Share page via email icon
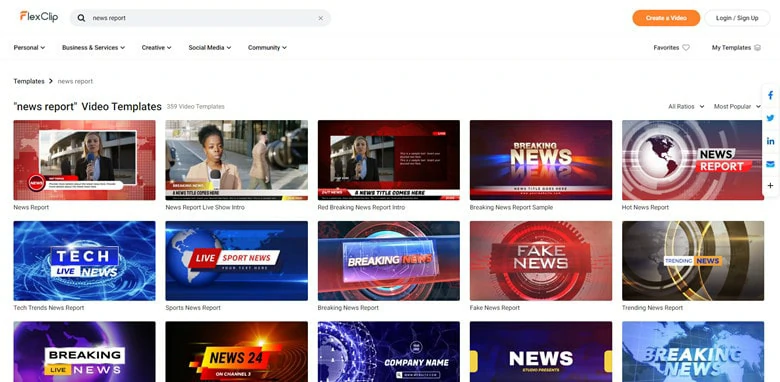 (771, 164)
